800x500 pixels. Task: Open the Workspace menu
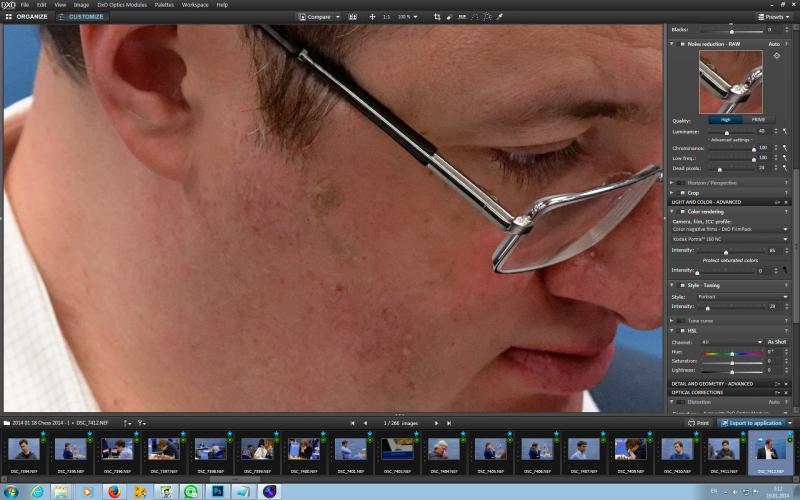[195, 5]
